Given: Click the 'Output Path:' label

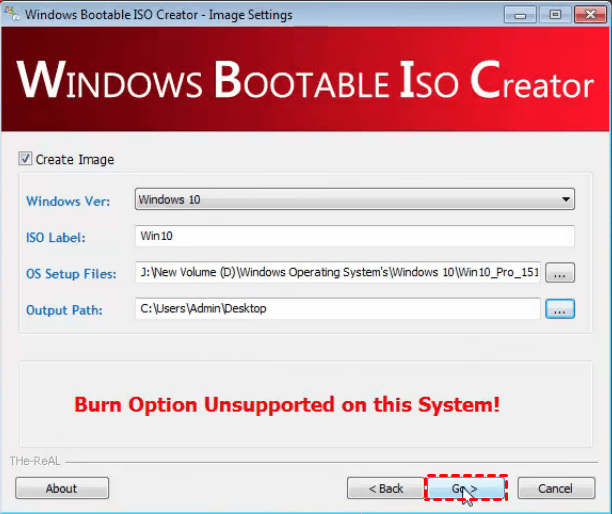Looking at the screenshot, I should point(64,310).
